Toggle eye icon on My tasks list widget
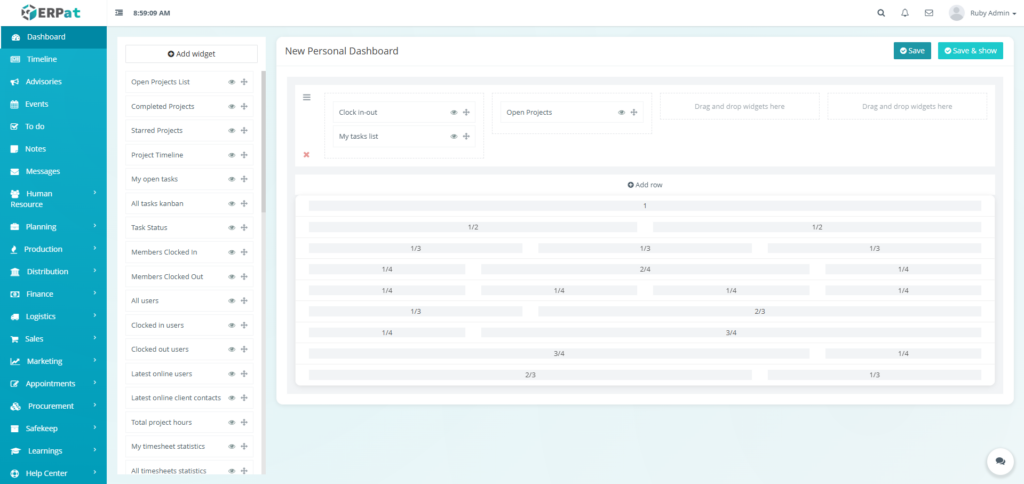 (x=454, y=137)
